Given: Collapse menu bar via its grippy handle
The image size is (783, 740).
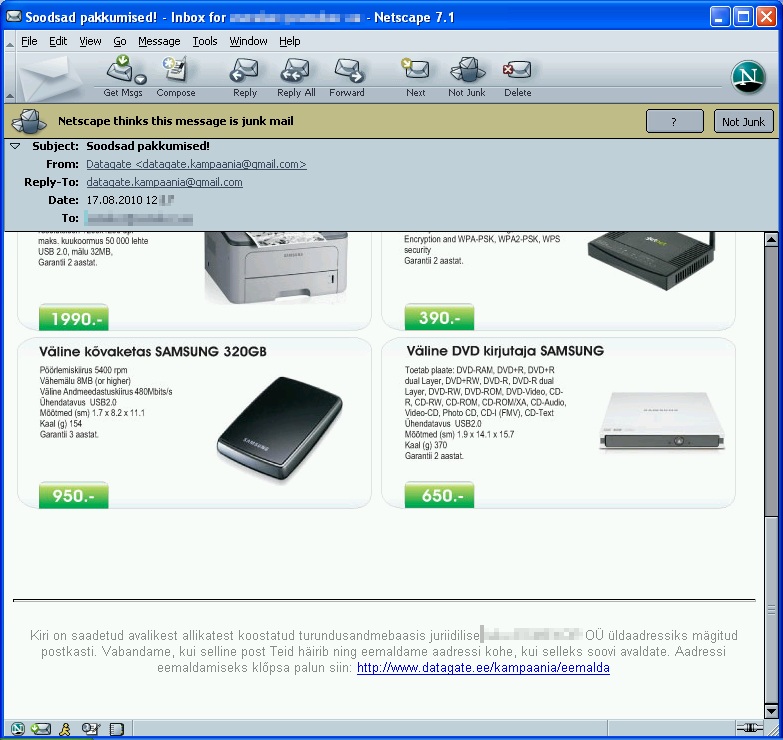Looking at the screenshot, I should click(9, 41).
